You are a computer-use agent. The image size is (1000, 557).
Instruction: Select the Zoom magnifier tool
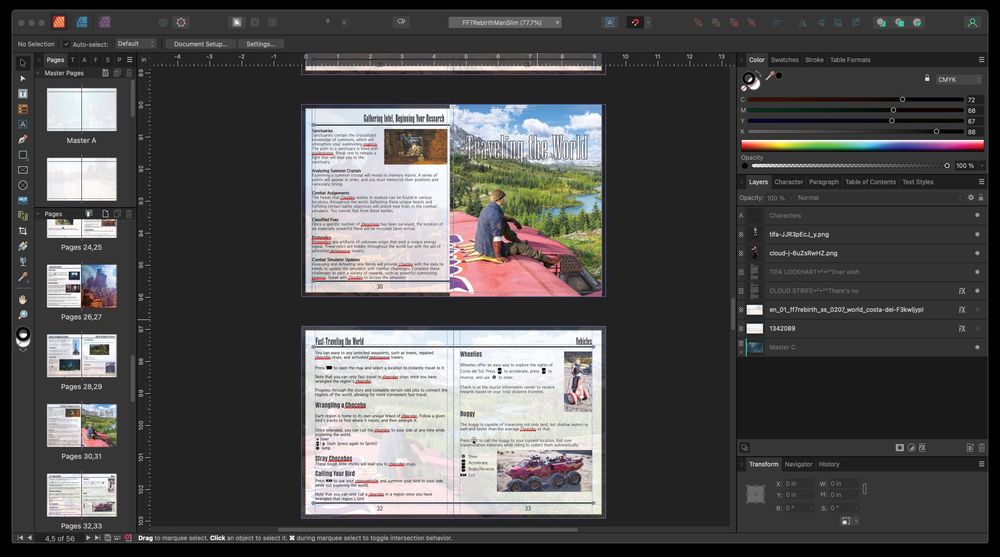[x=23, y=315]
